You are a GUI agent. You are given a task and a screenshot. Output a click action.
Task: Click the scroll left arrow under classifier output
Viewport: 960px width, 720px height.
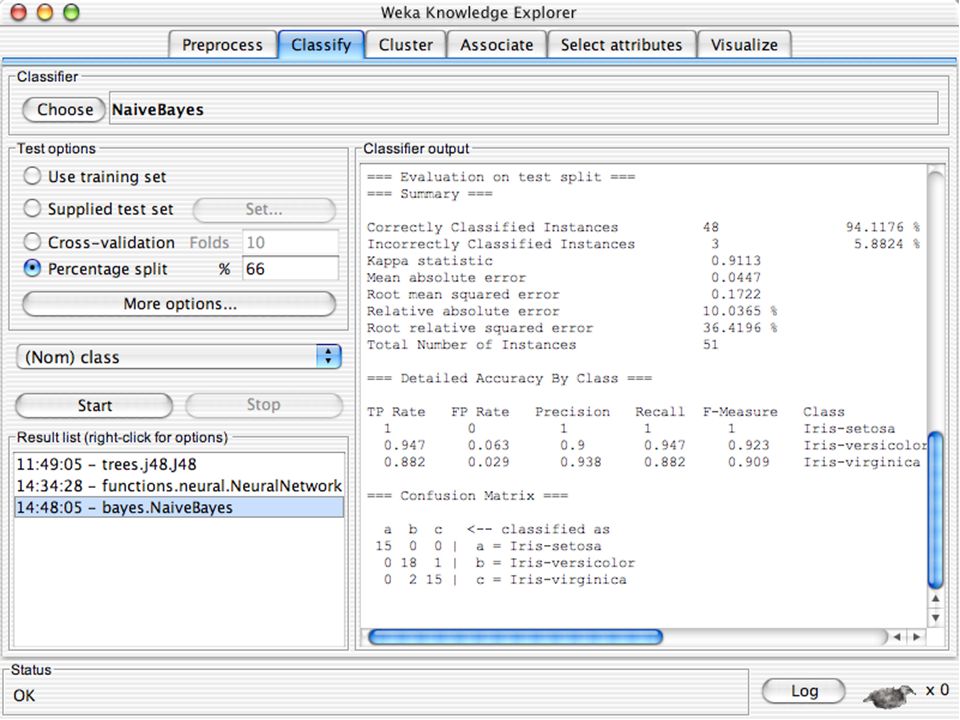tap(898, 637)
